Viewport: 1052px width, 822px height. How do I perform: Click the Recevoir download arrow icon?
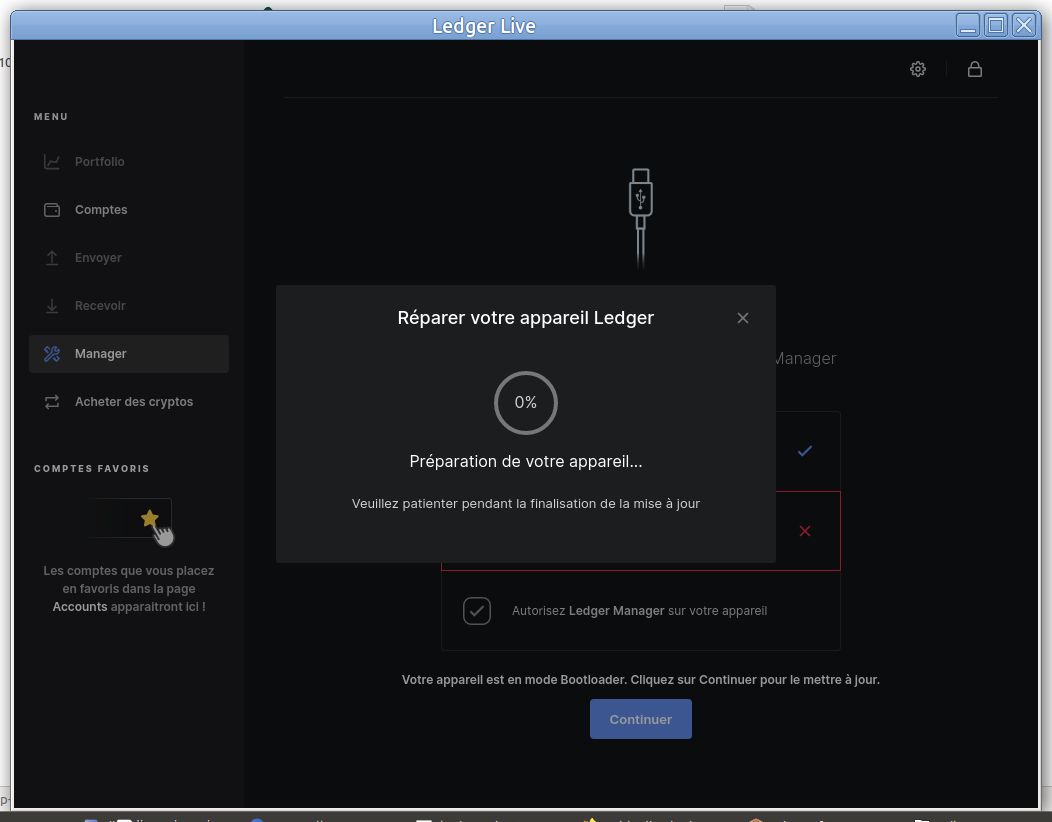point(52,306)
